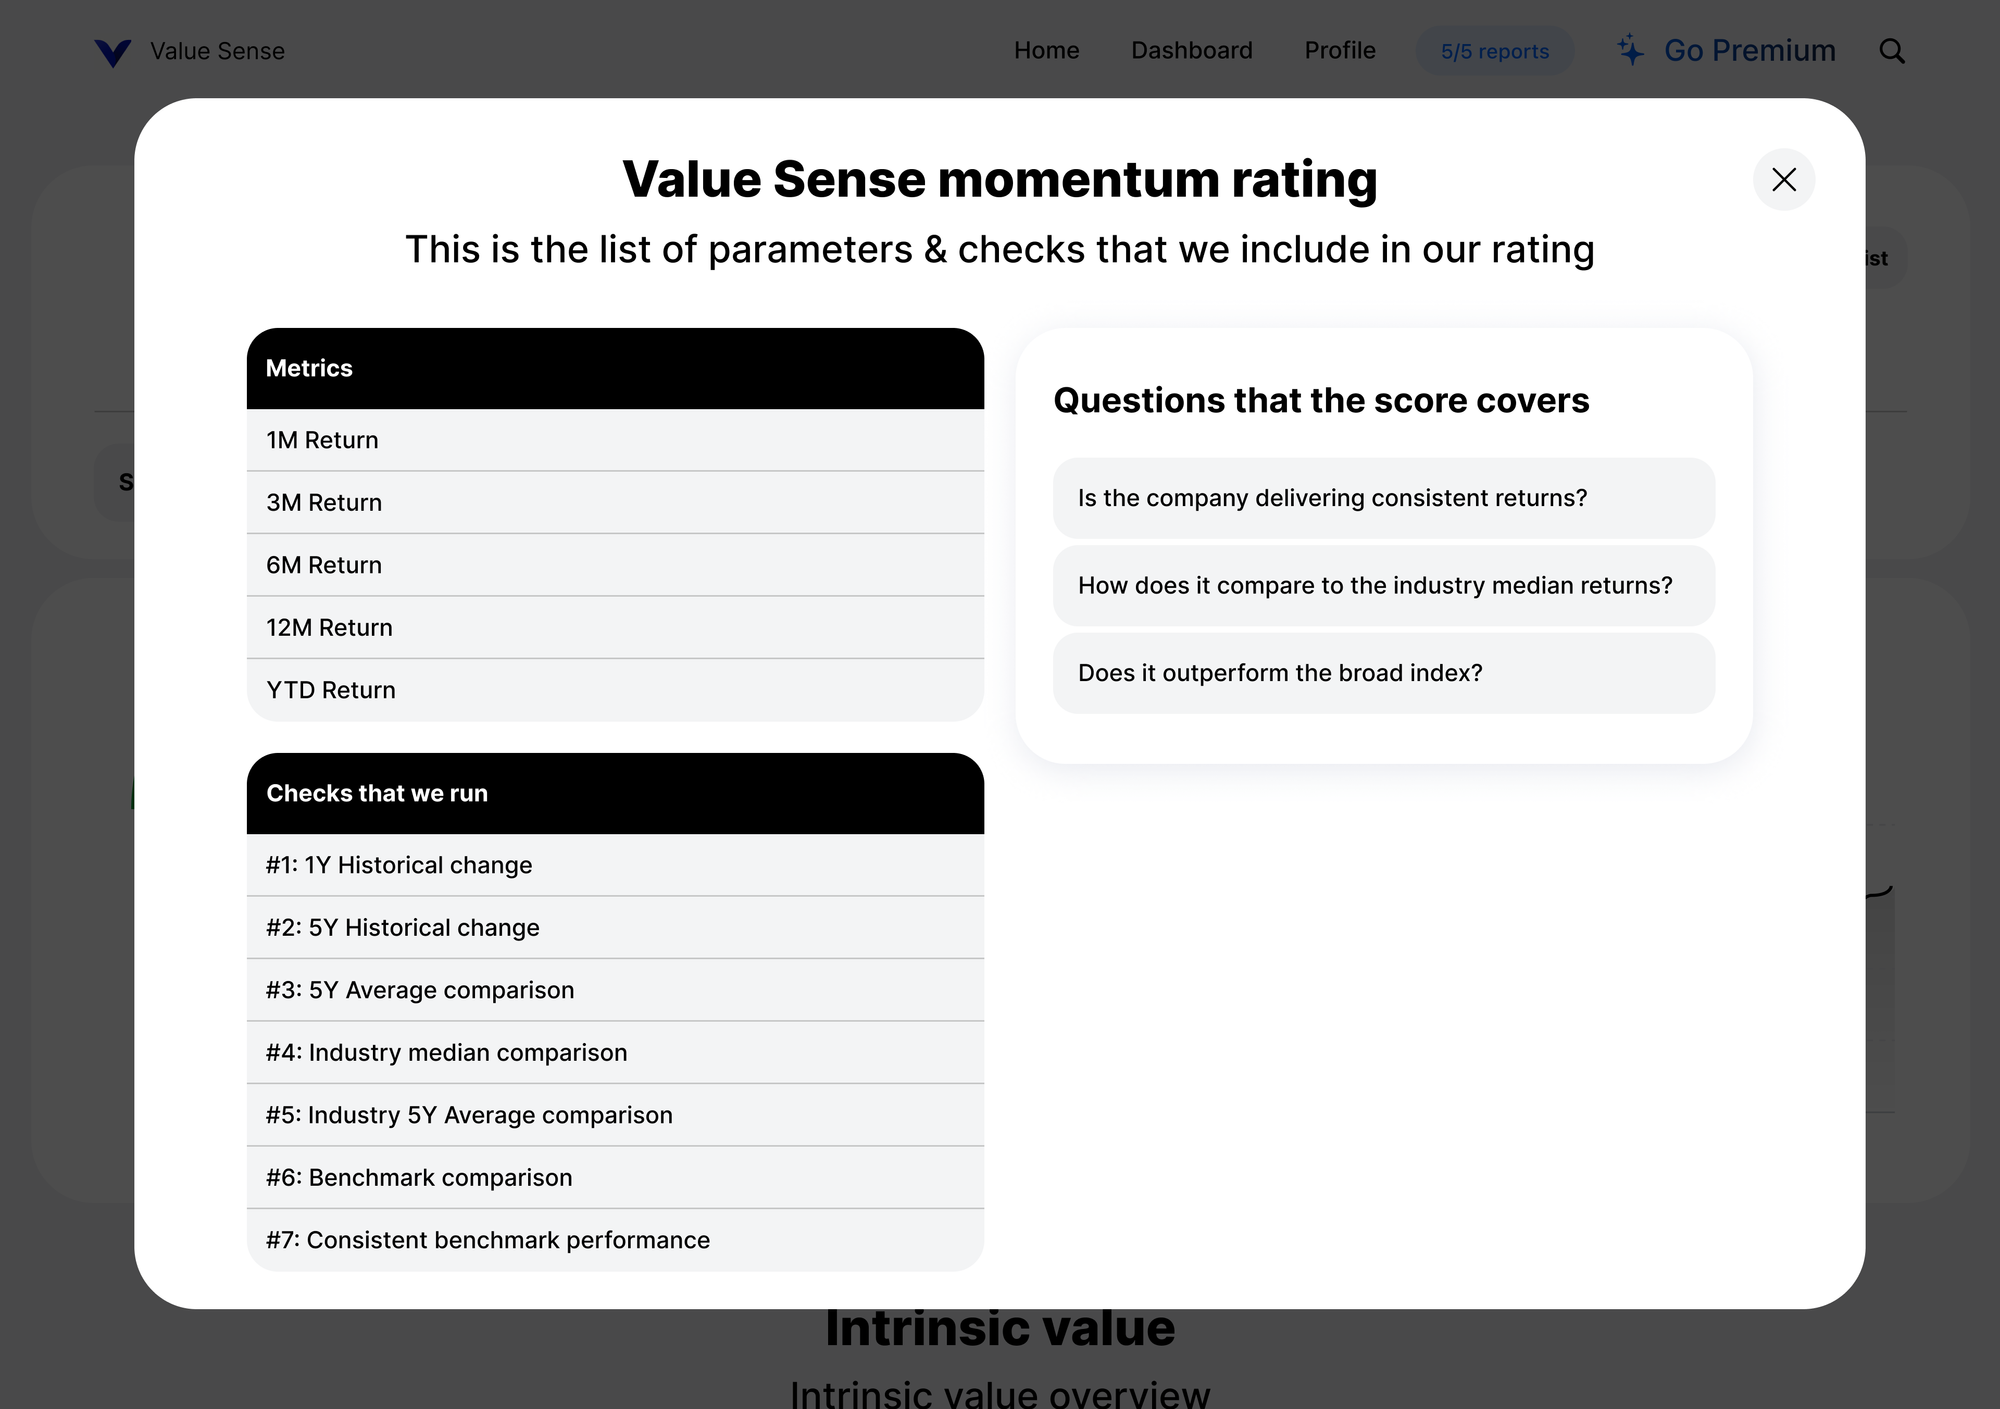This screenshot has height=1409, width=2000.
Task: Click check #1: 1Y Historical change
Action: point(615,865)
